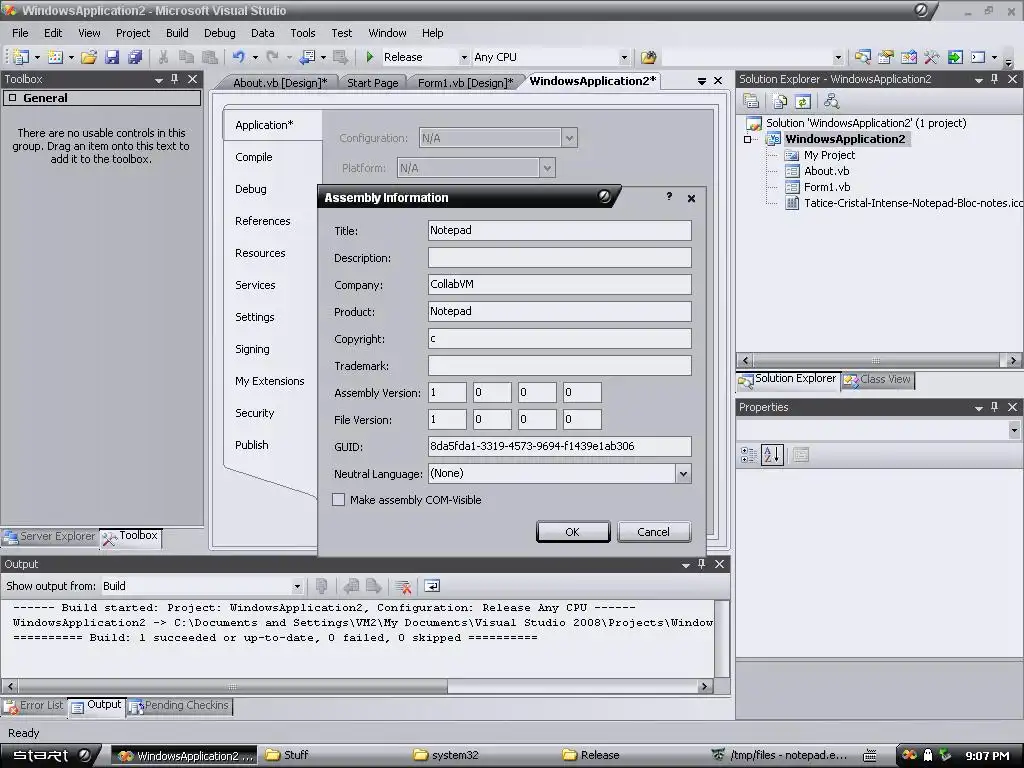Click the Navigate Backward icon
1024x768 pixels.
point(307,57)
